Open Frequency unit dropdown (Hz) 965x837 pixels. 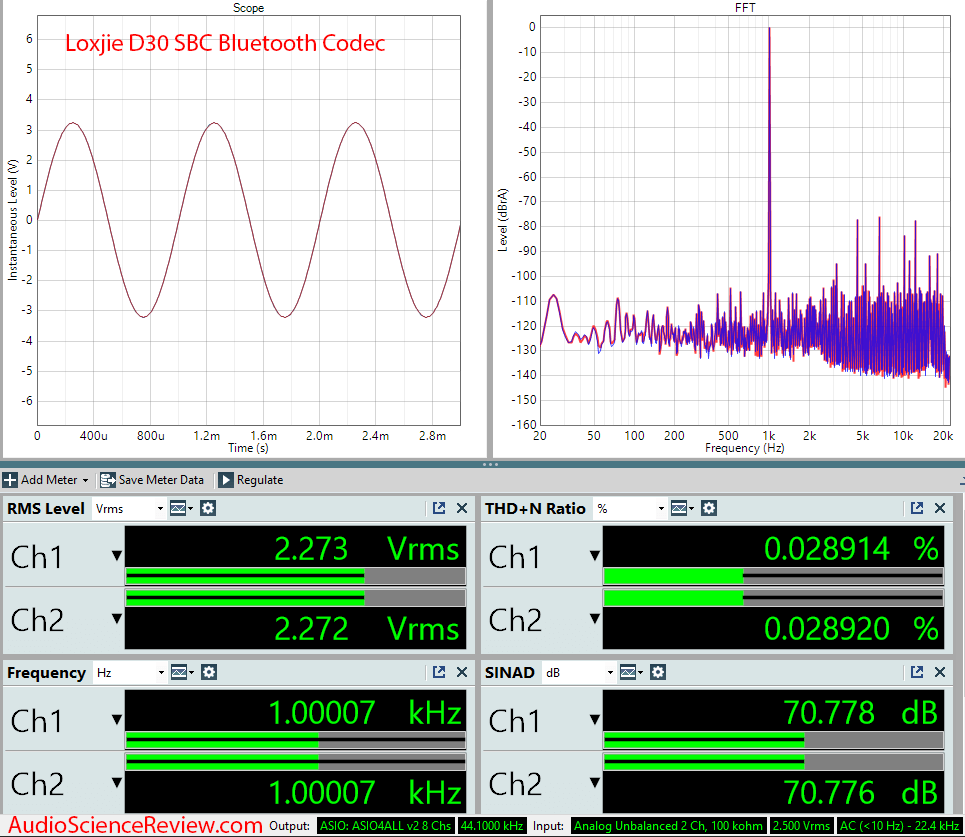point(129,673)
